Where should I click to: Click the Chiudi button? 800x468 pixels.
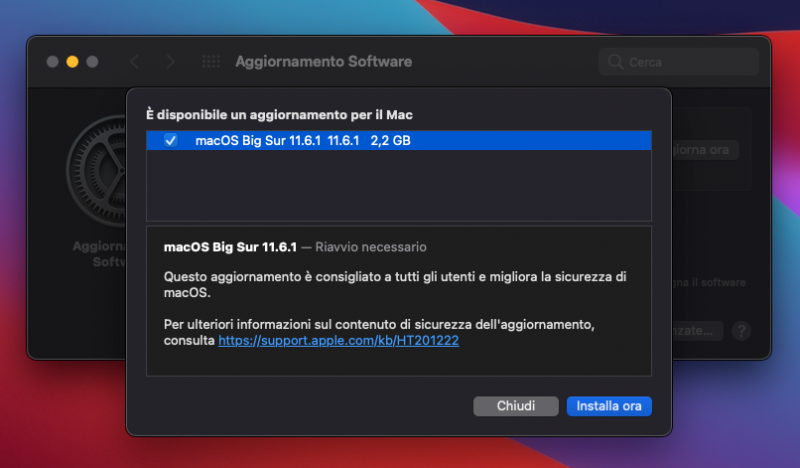tap(516, 406)
